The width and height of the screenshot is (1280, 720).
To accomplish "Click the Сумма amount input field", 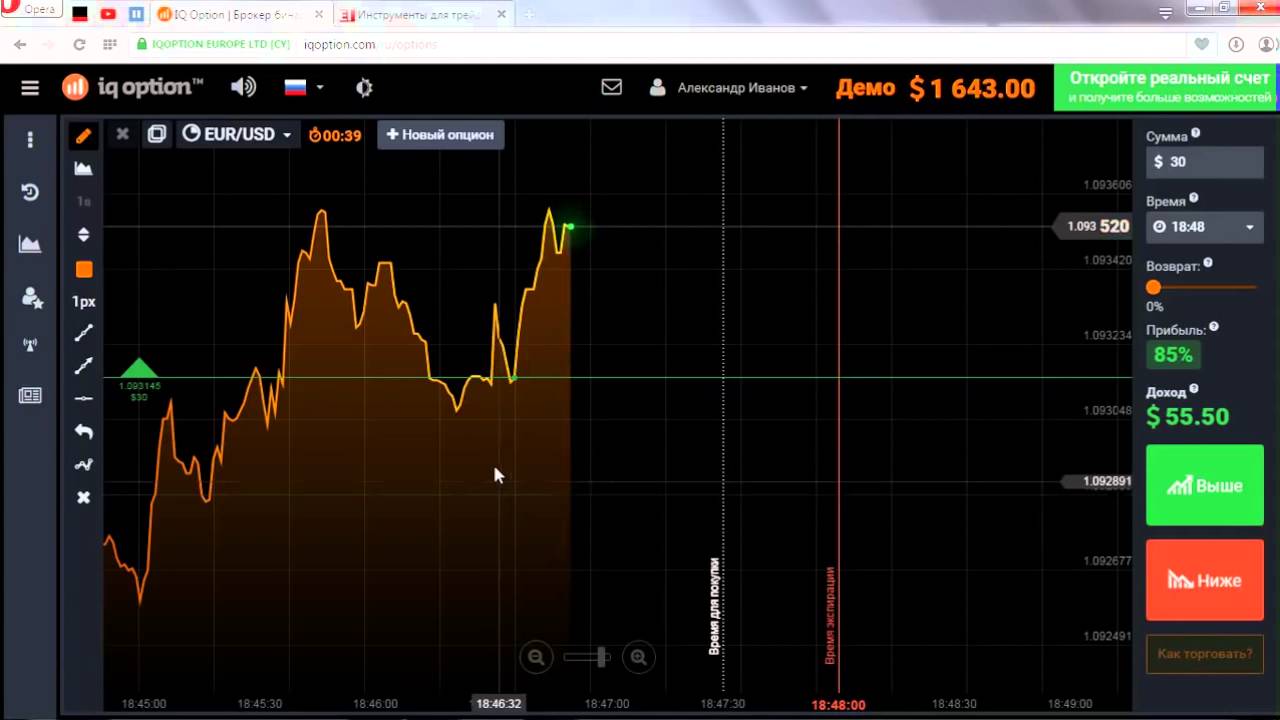I will coord(1205,162).
